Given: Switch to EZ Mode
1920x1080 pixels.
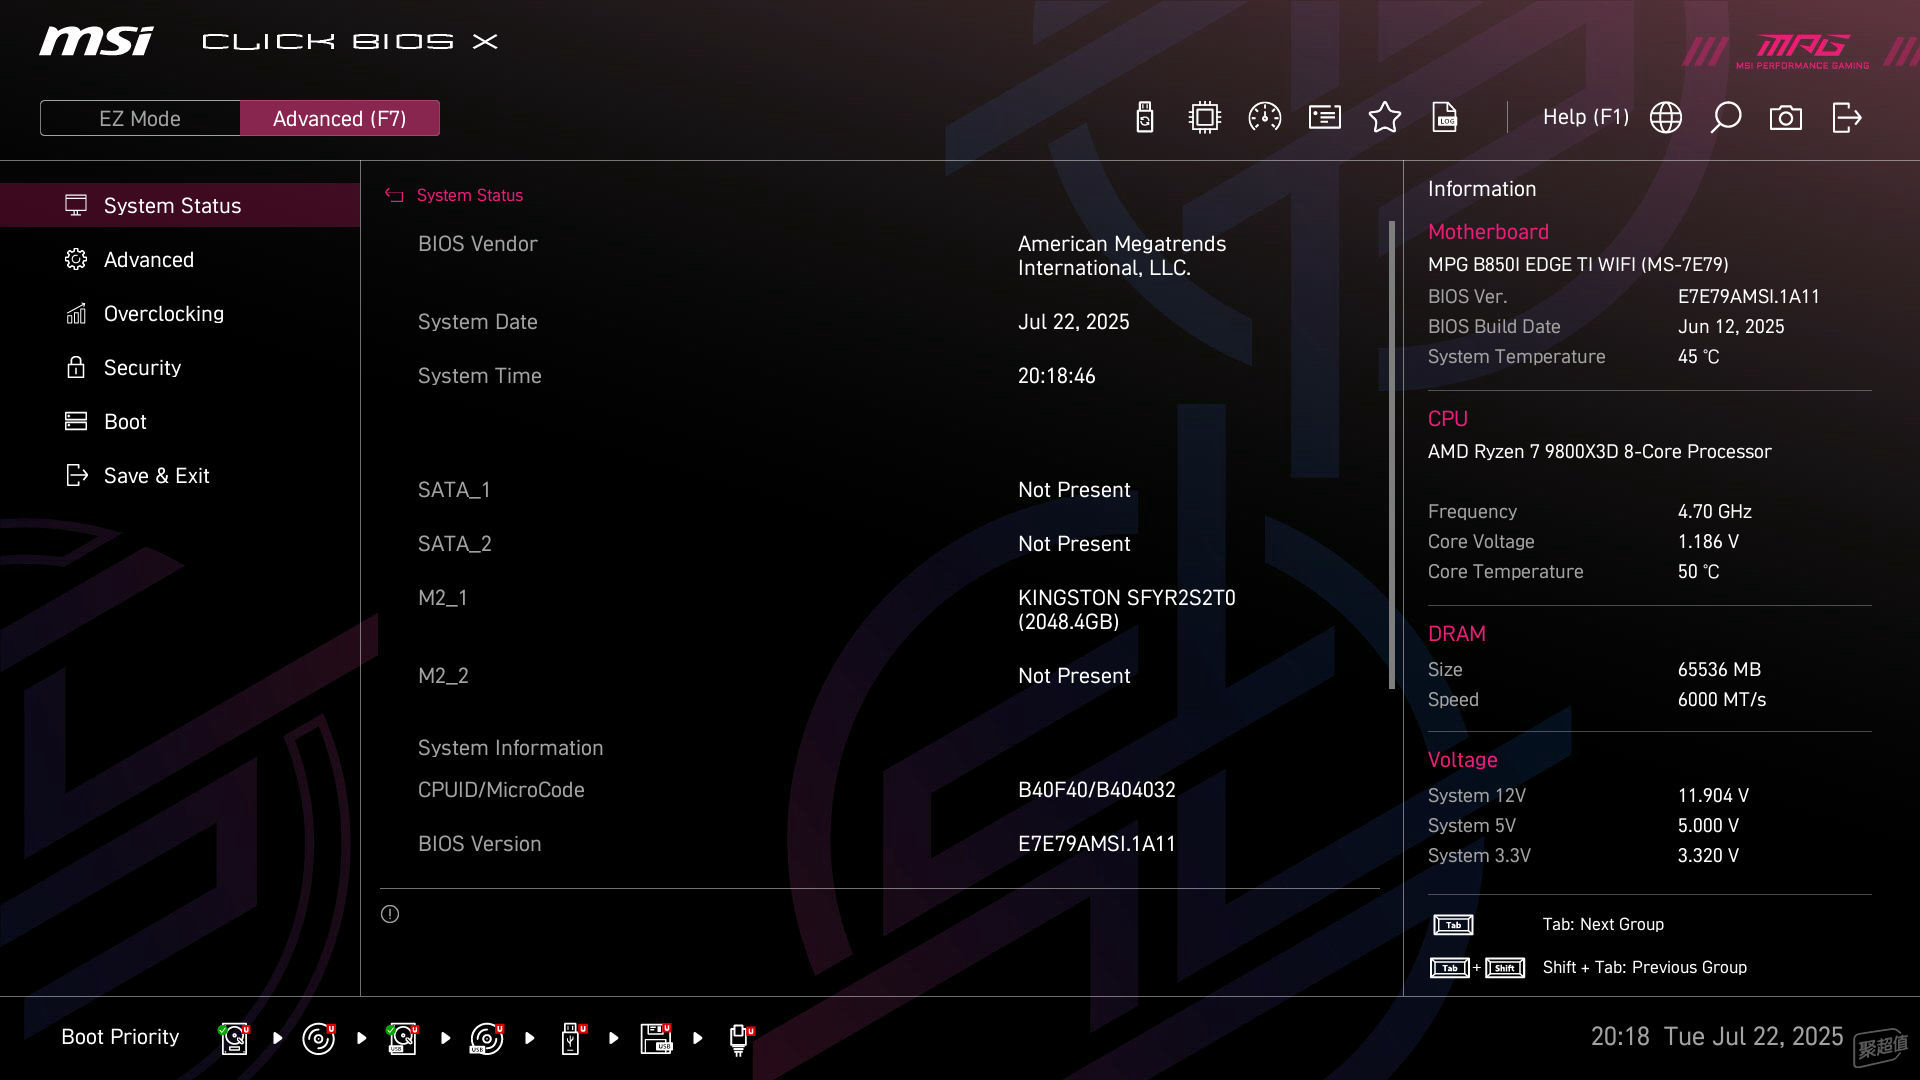Looking at the screenshot, I should click(x=140, y=118).
